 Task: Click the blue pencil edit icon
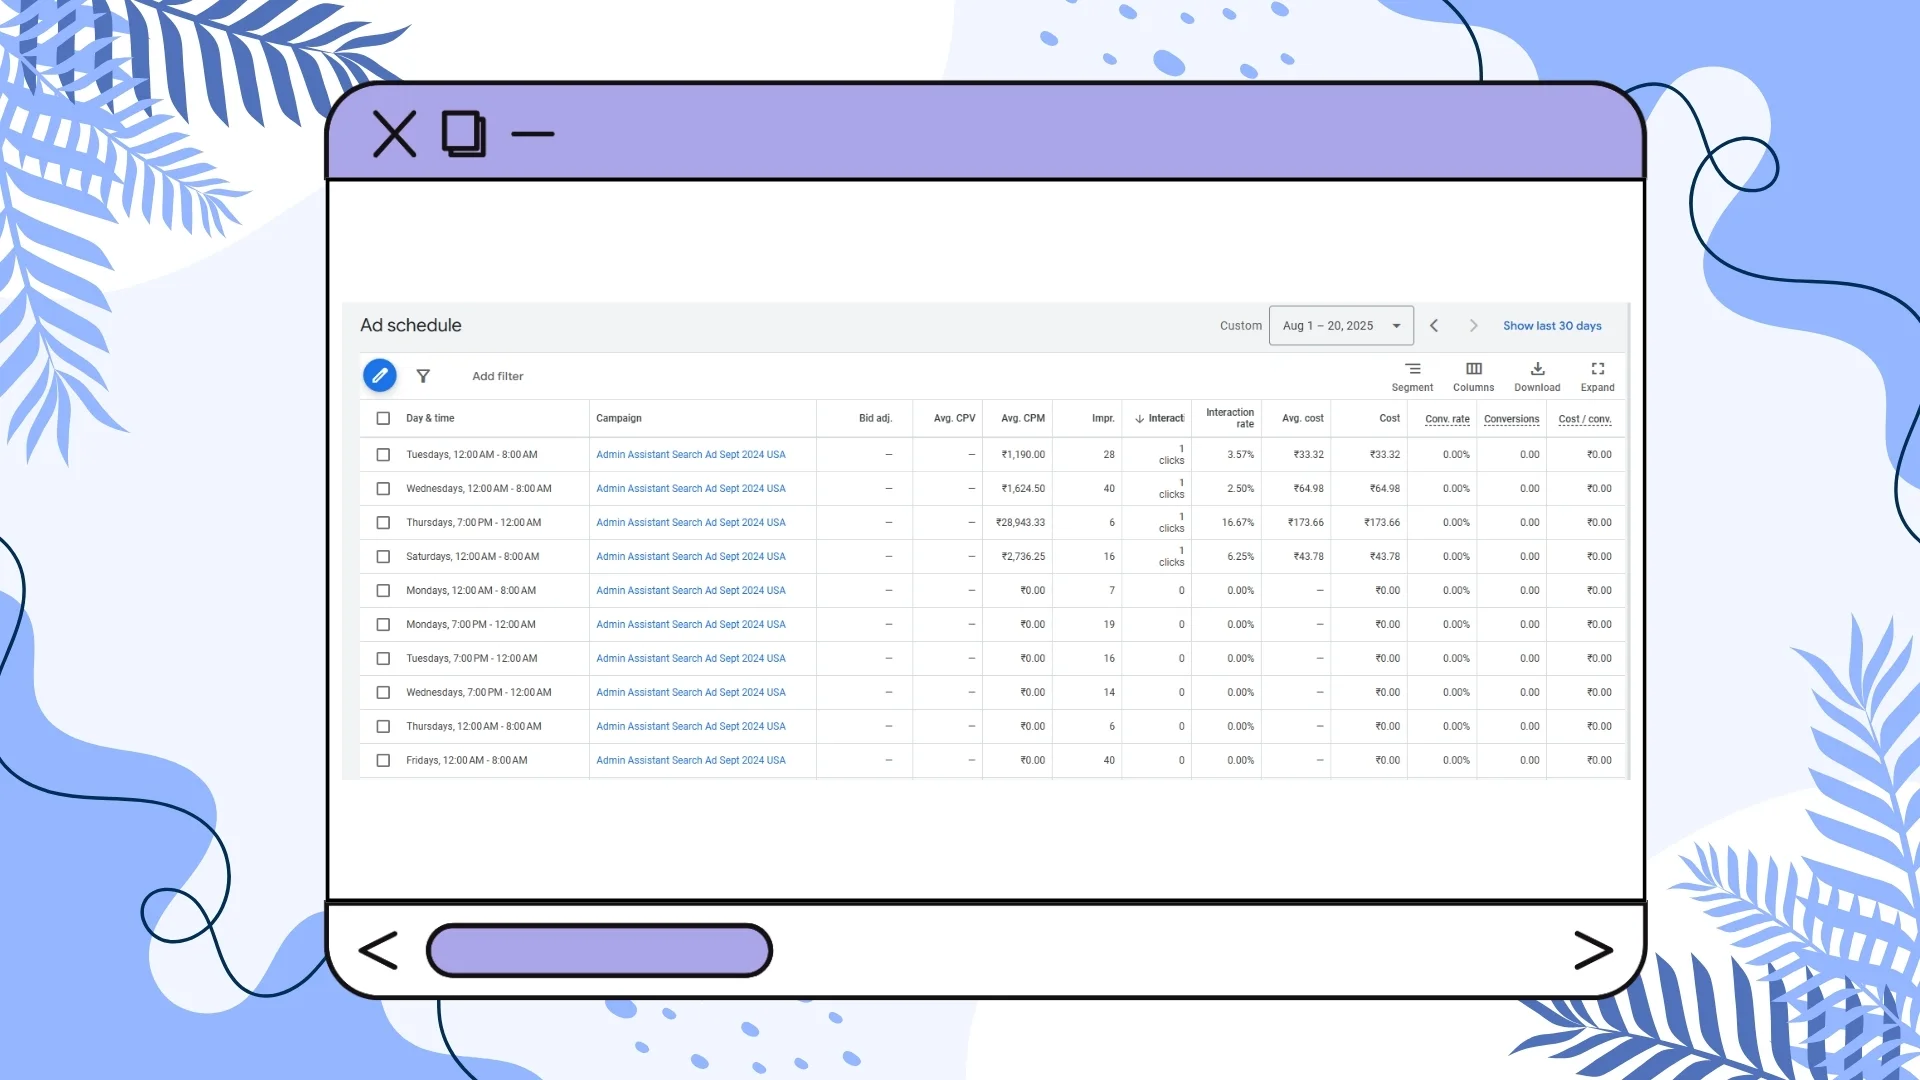[379, 376]
